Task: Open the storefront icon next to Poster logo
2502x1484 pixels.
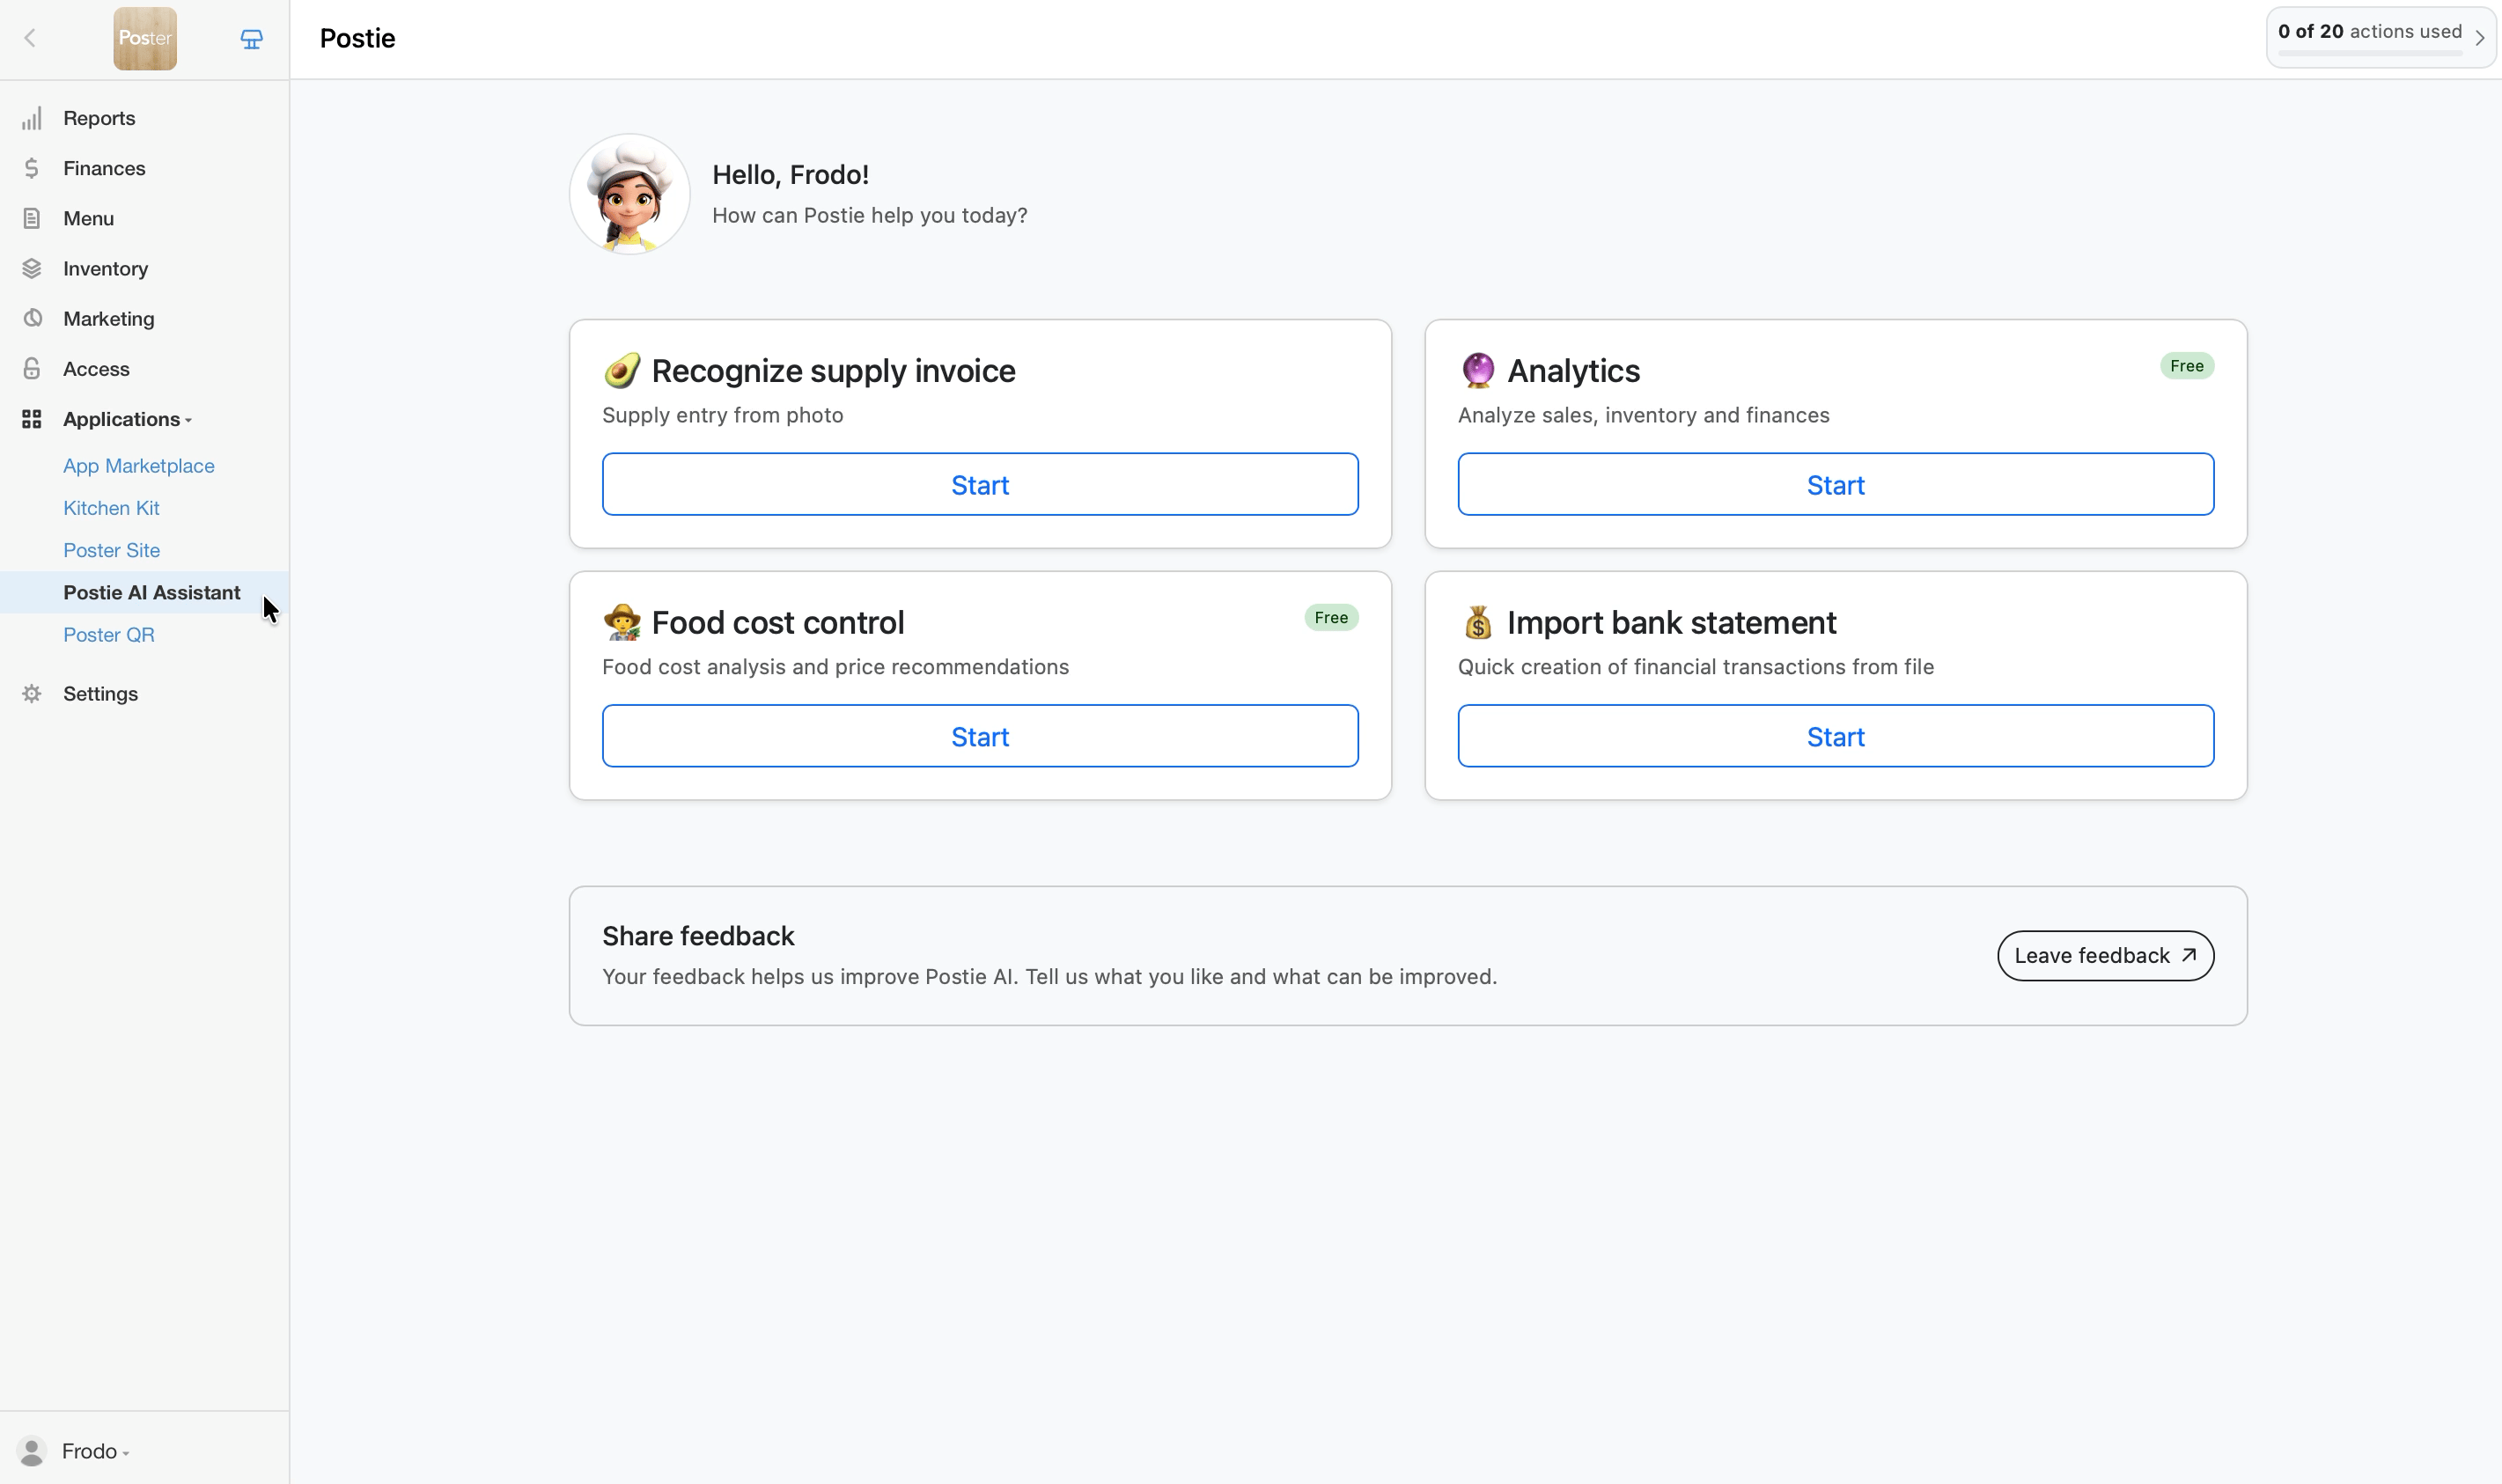Action: point(251,39)
